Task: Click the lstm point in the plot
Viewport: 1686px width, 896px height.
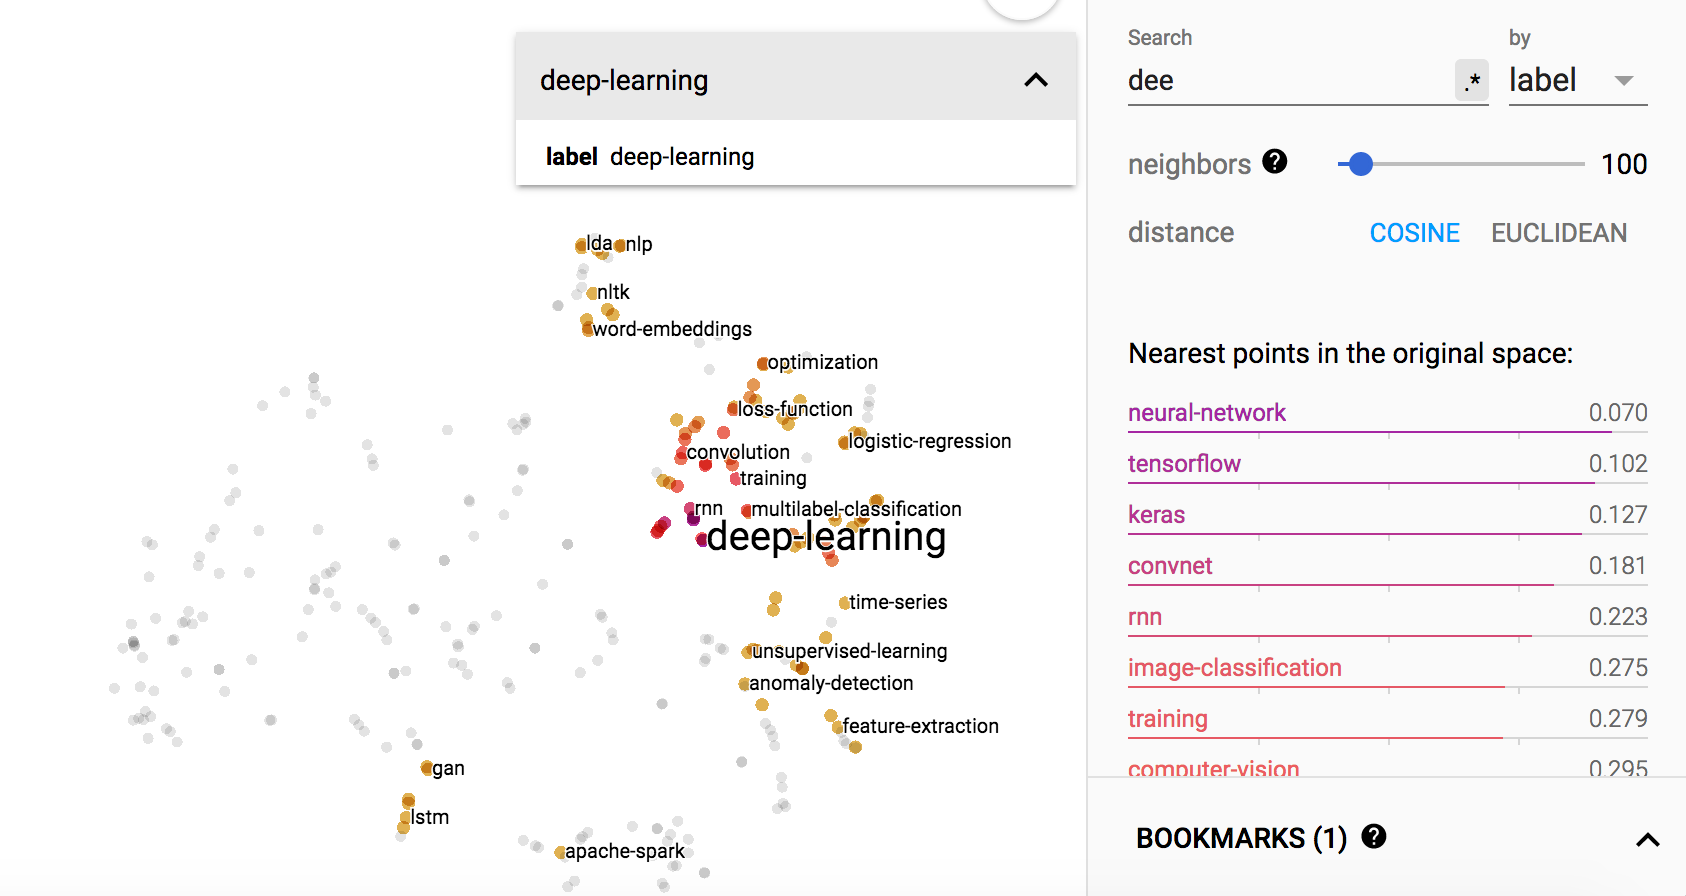Action: 404,817
